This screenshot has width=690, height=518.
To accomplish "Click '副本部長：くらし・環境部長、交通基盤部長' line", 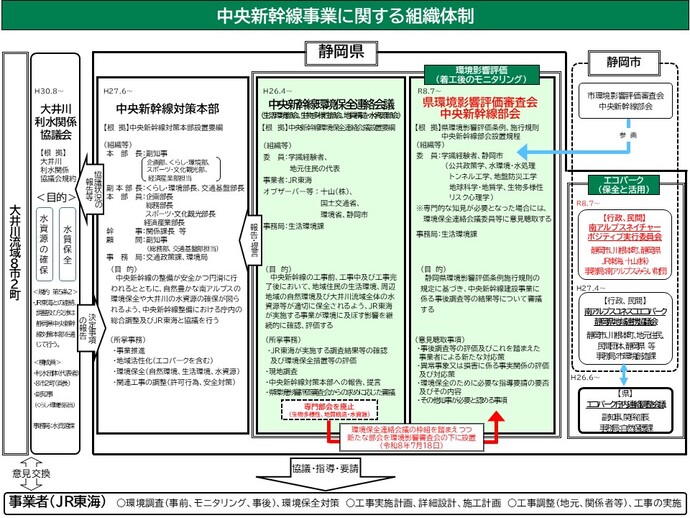I will [175, 188].
